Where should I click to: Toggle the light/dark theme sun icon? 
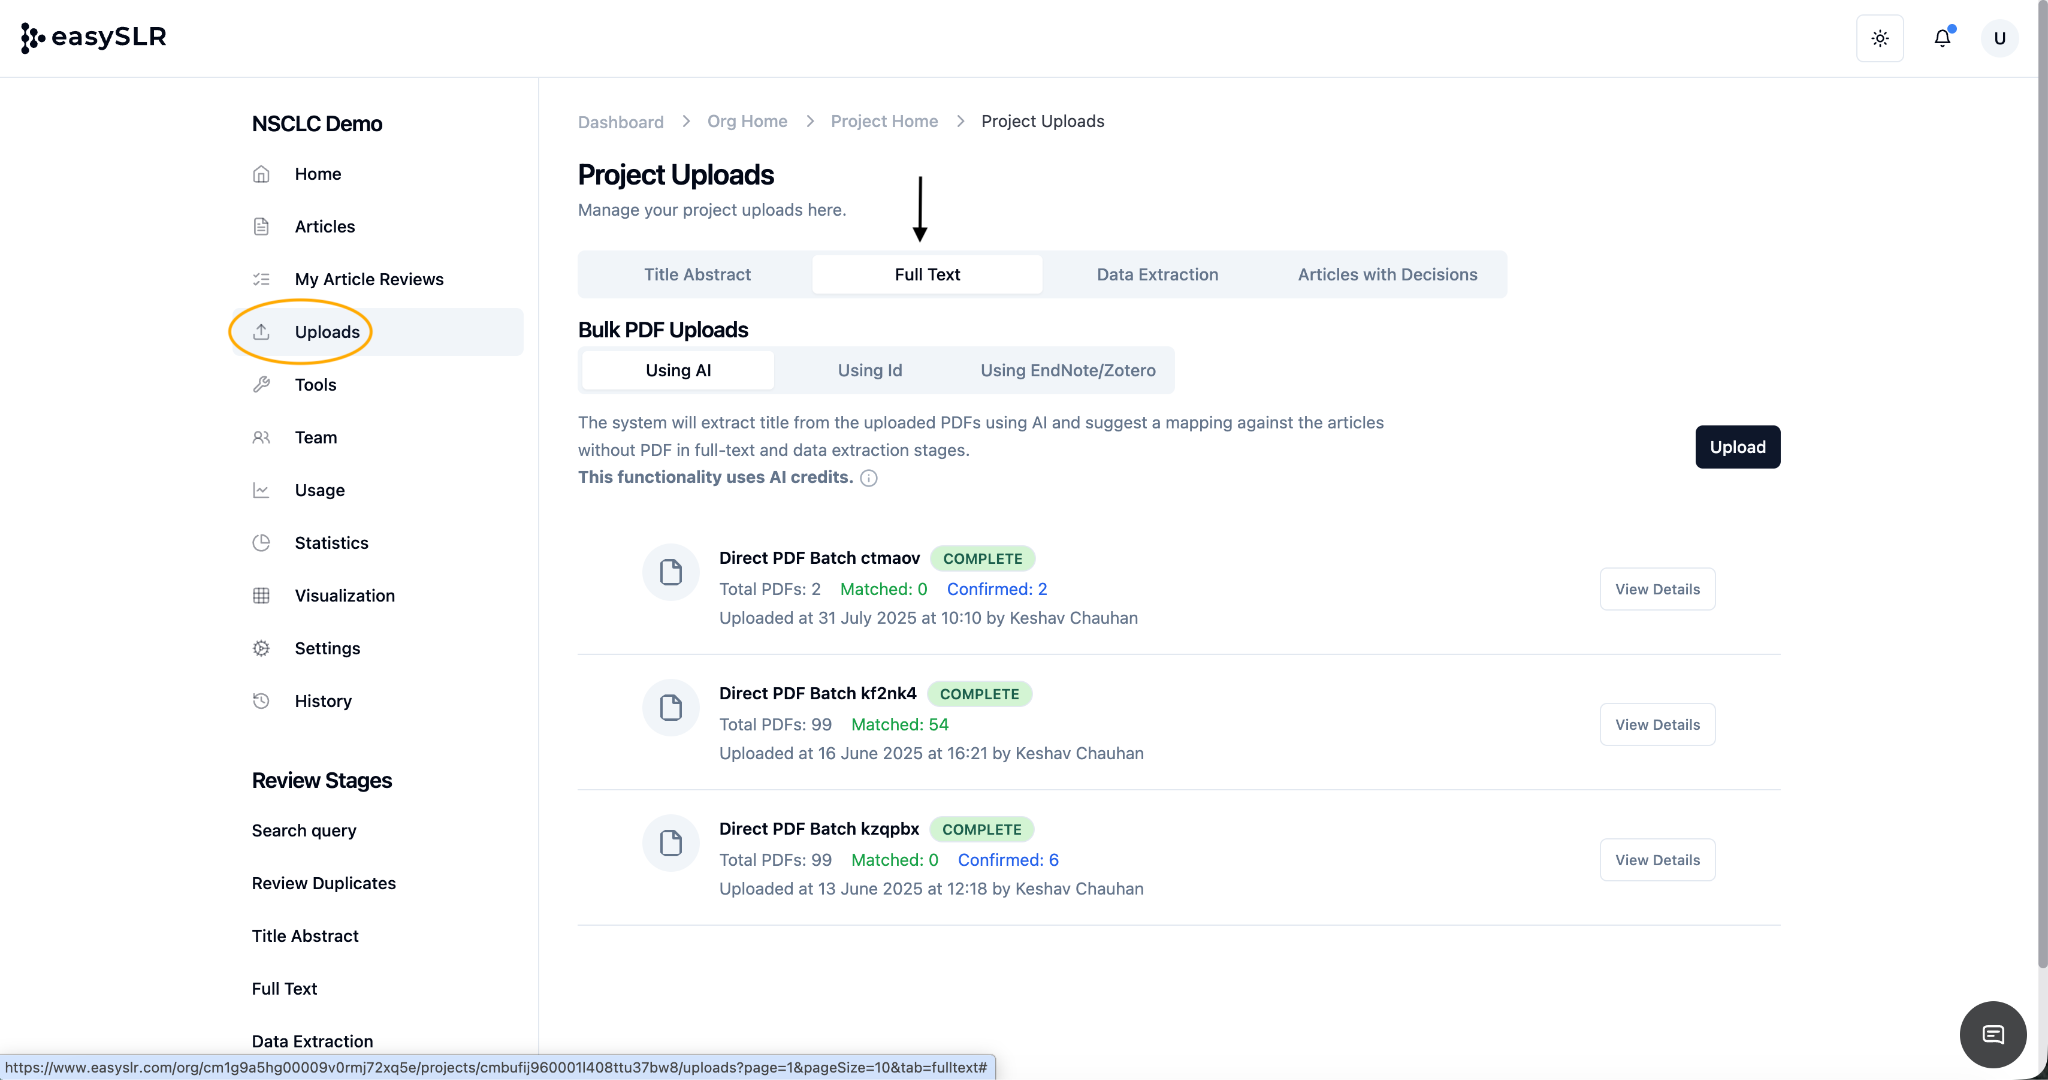tap(1880, 39)
